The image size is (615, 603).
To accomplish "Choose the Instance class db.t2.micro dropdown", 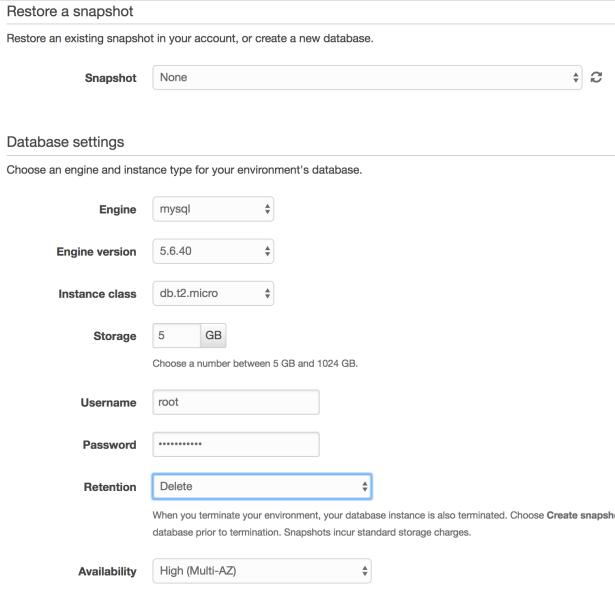I will coord(213,293).
